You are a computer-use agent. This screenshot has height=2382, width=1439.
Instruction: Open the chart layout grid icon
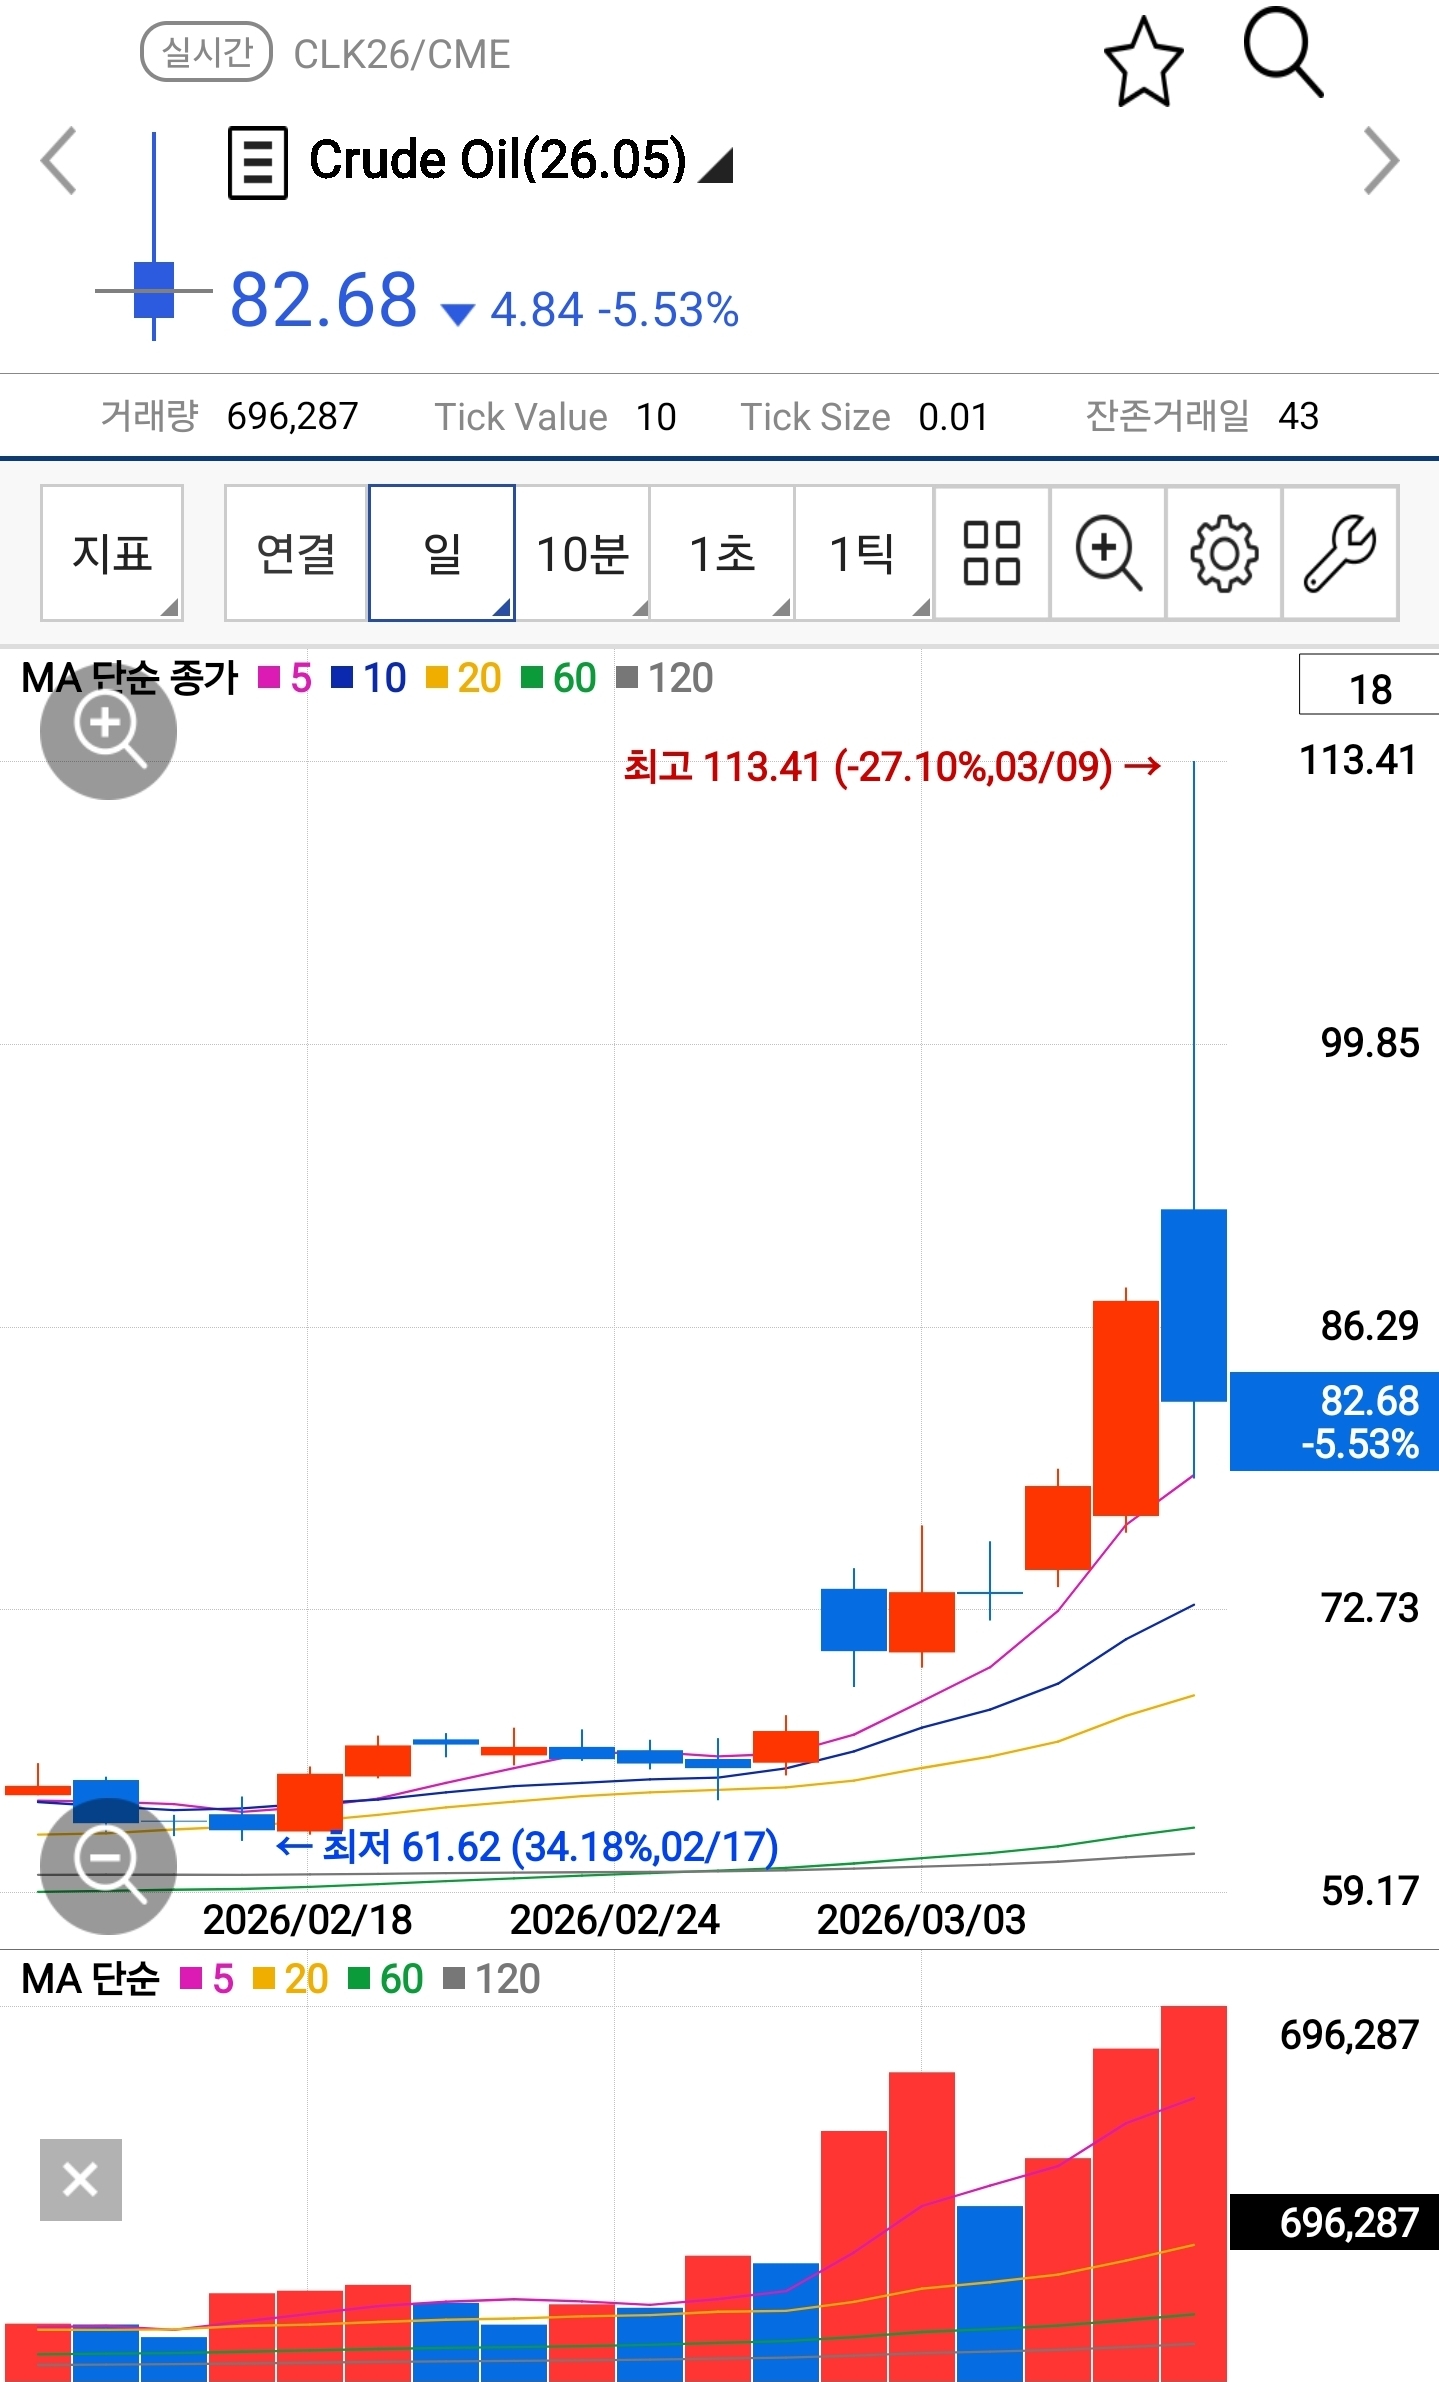coord(991,553)
